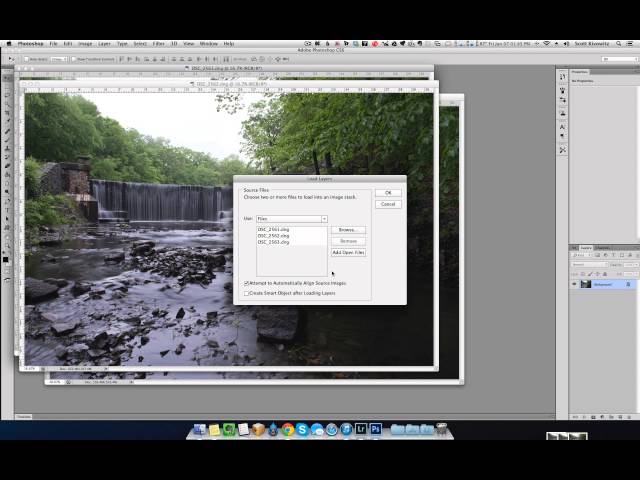Open the Use Files dropdown
Image resolution: width=640 pixels, height=480 pixels.
point(292,219)
